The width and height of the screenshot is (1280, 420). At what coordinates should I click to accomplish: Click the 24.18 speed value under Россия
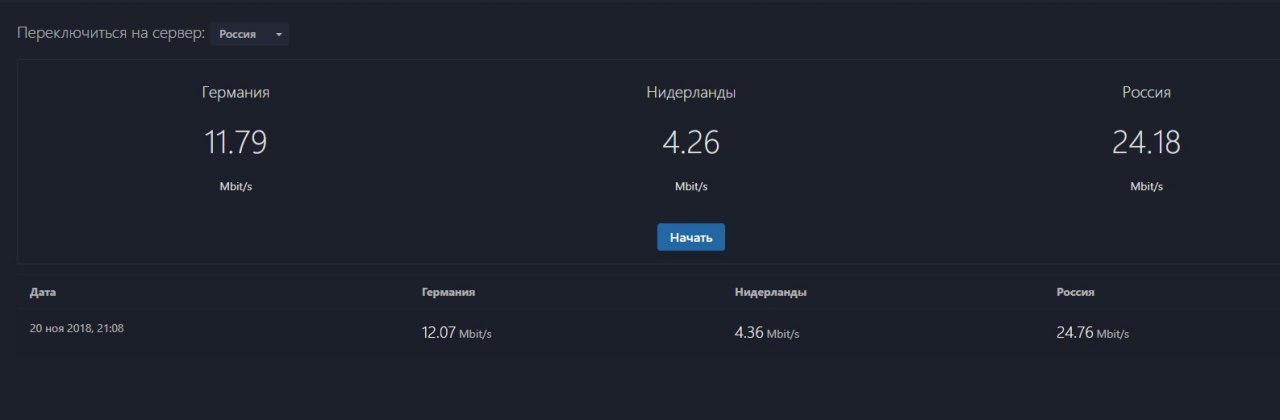pos(1146,143)
